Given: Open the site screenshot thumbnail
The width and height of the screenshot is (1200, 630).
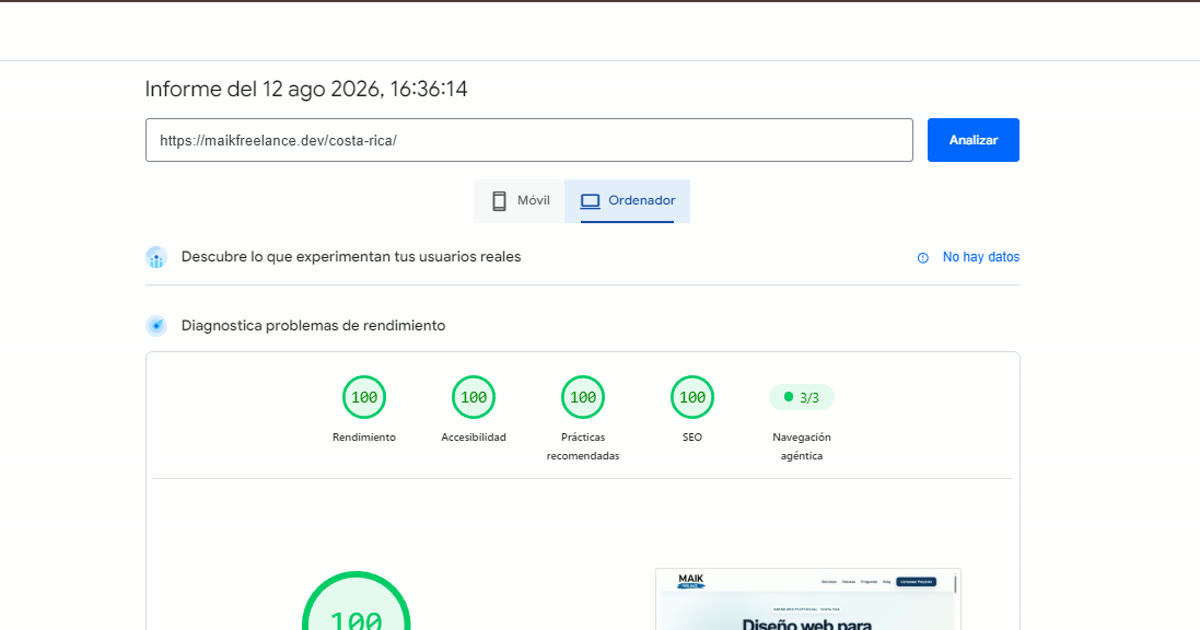Looking at the screenshot, I should [x=808, y=599].
